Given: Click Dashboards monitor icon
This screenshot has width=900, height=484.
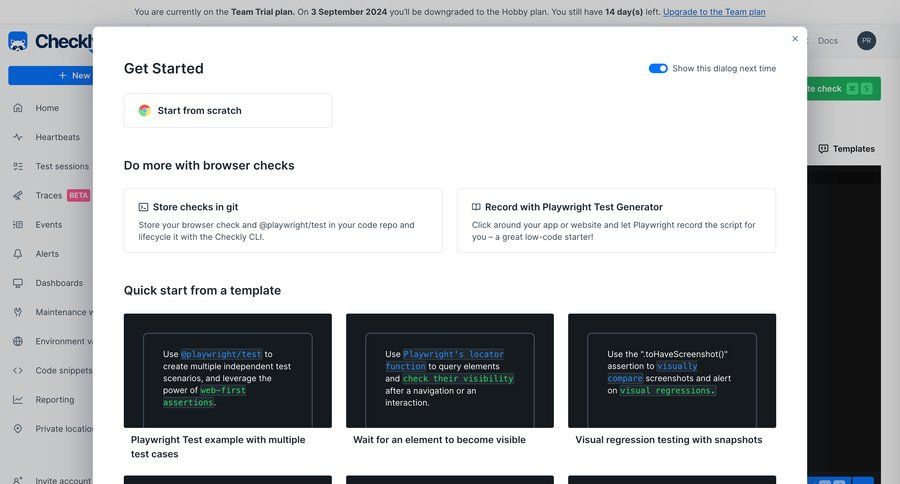Looking at the screenshot, I should pos(18,283).
